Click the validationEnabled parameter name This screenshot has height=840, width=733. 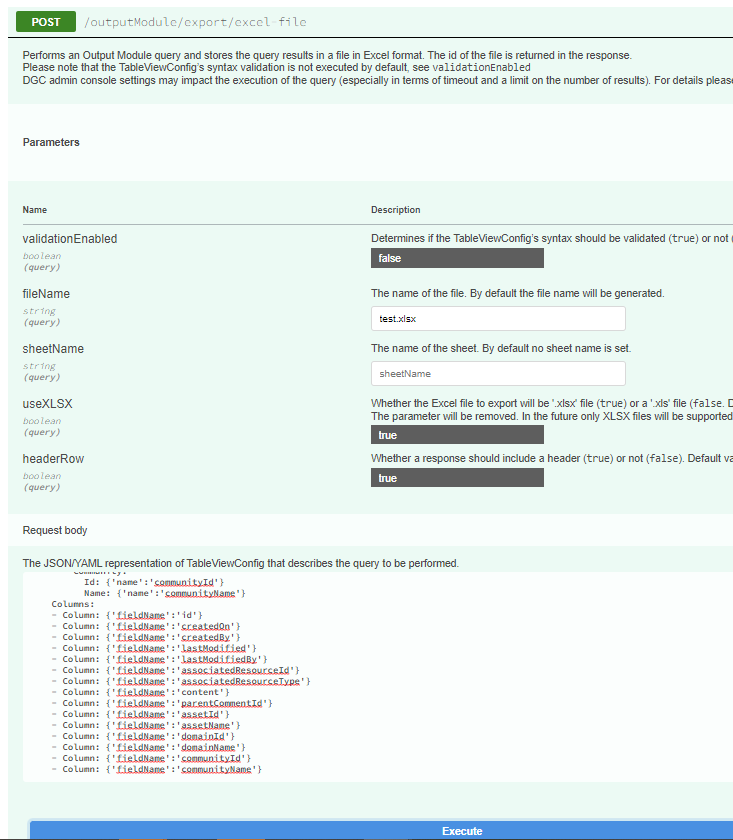coord(70,239)
